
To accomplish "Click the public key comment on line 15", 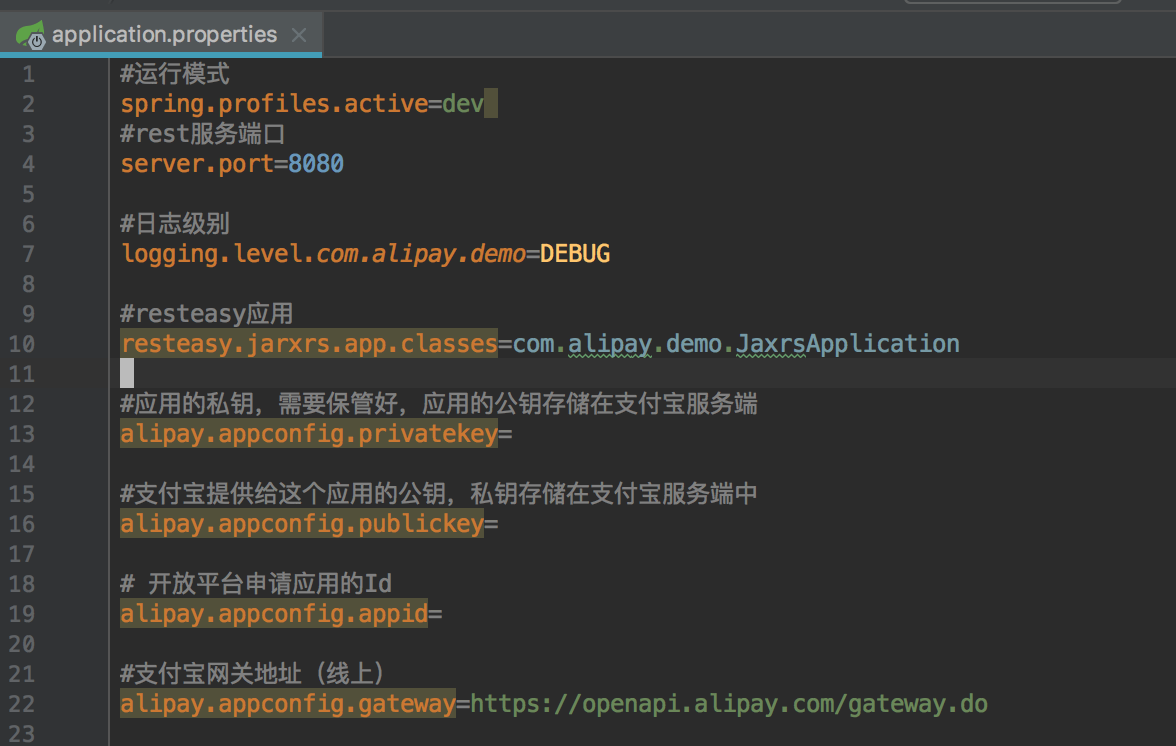I will [x=439, y=493].
